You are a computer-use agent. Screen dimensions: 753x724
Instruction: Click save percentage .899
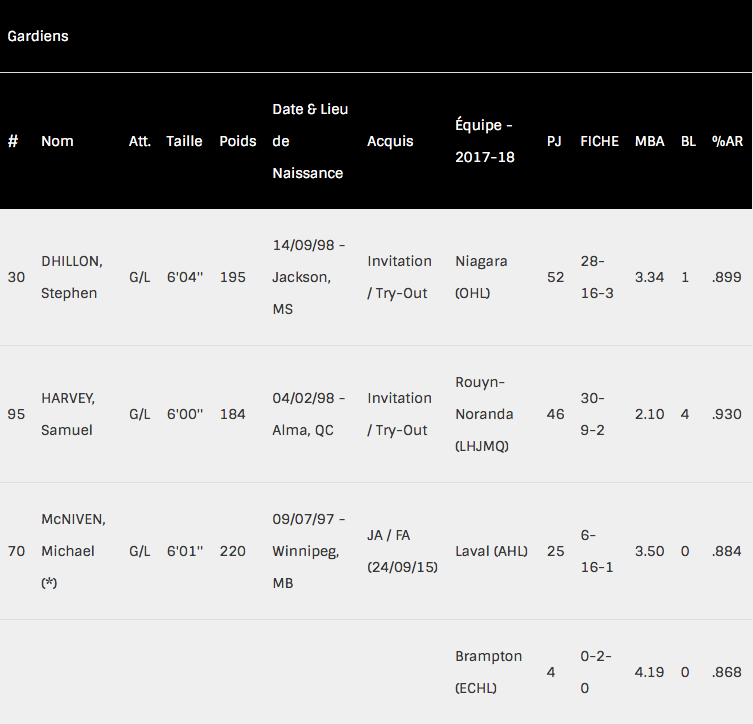point(727,277)
